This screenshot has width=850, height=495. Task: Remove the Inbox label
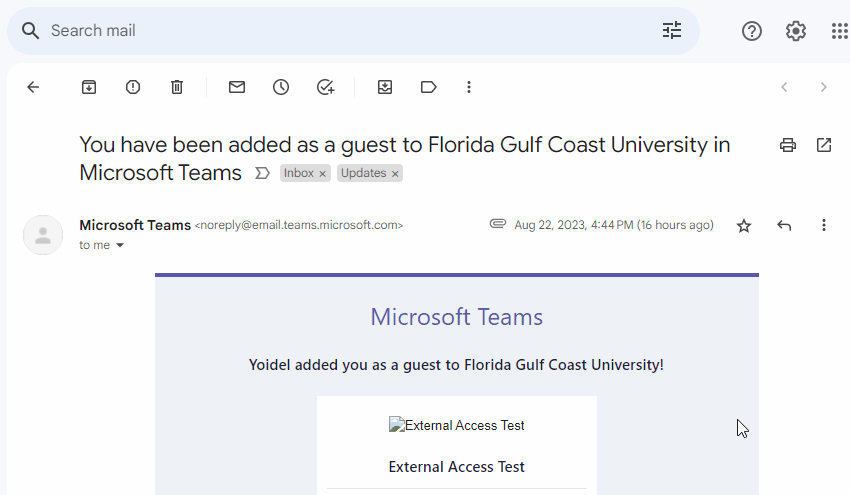(323, 173)
